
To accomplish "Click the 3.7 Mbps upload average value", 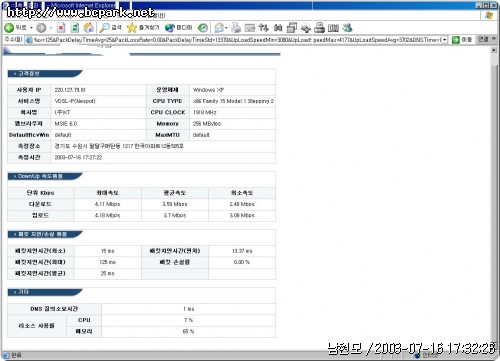I will [x=175, y=215].
